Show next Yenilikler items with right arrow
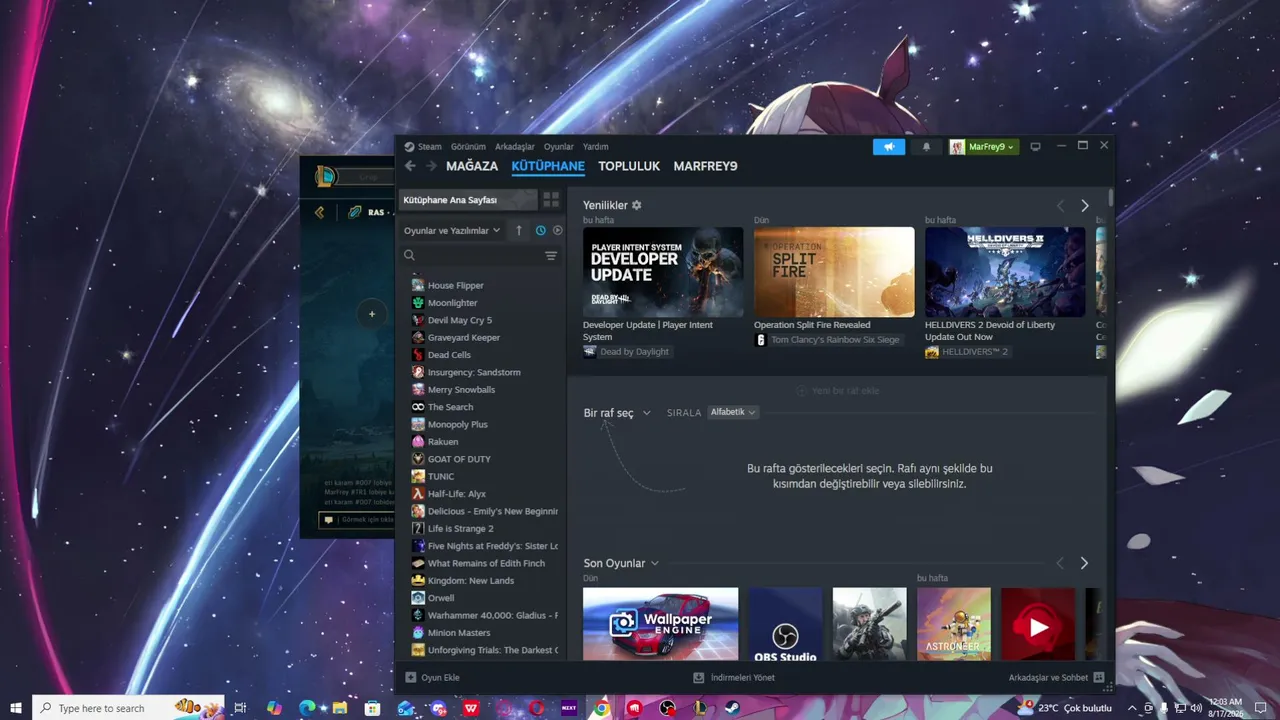This screenshot has height=720, width=1280. point(1085,206)
